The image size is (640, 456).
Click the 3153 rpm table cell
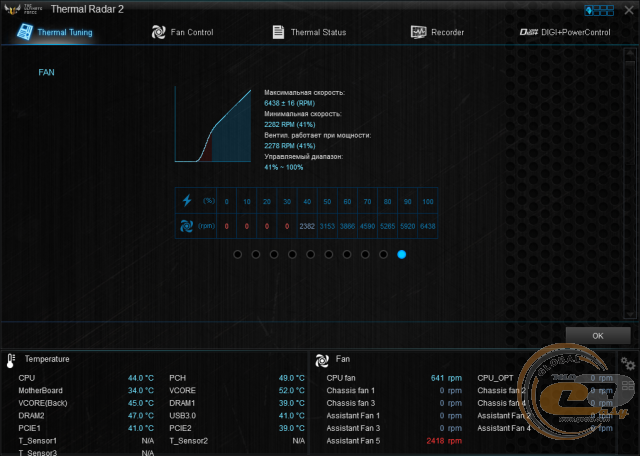[327, 226]
